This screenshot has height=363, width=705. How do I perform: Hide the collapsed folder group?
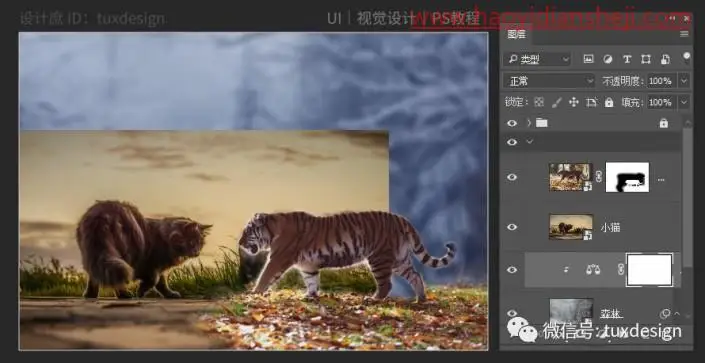[x=512, y=123]
